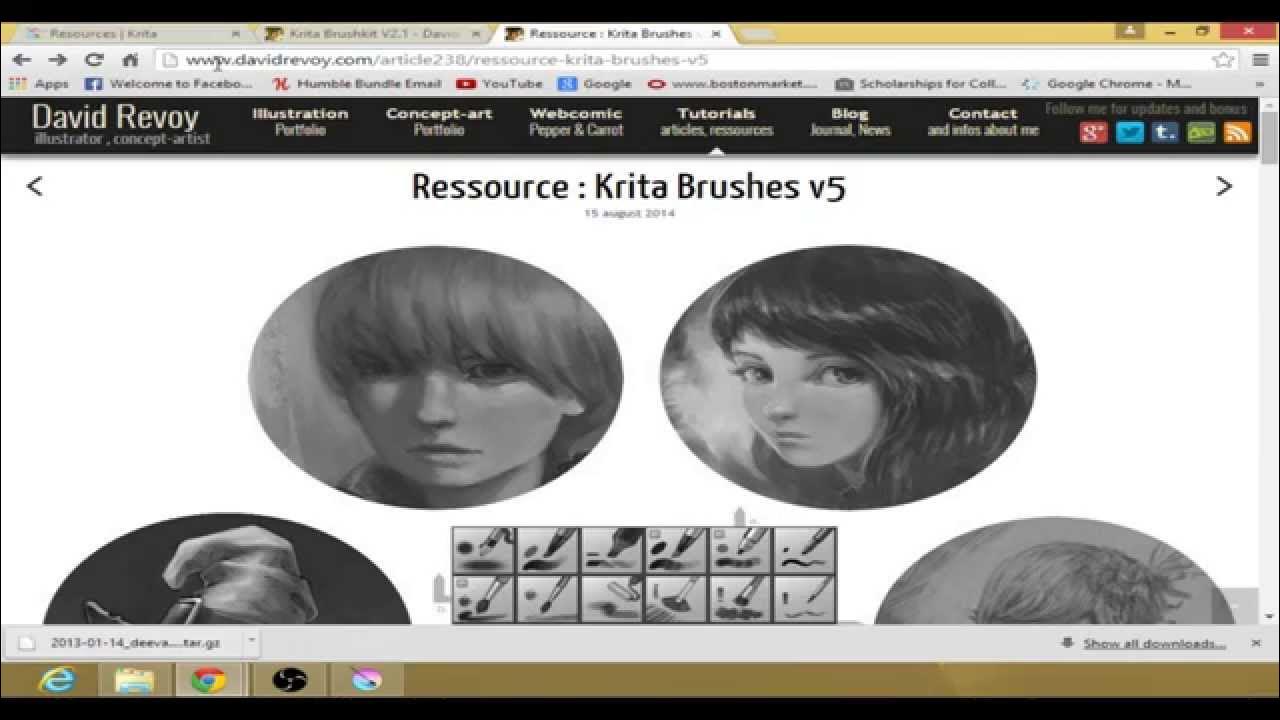
Task: Click the Chrome taskbar icon
Action: (208, 680)
